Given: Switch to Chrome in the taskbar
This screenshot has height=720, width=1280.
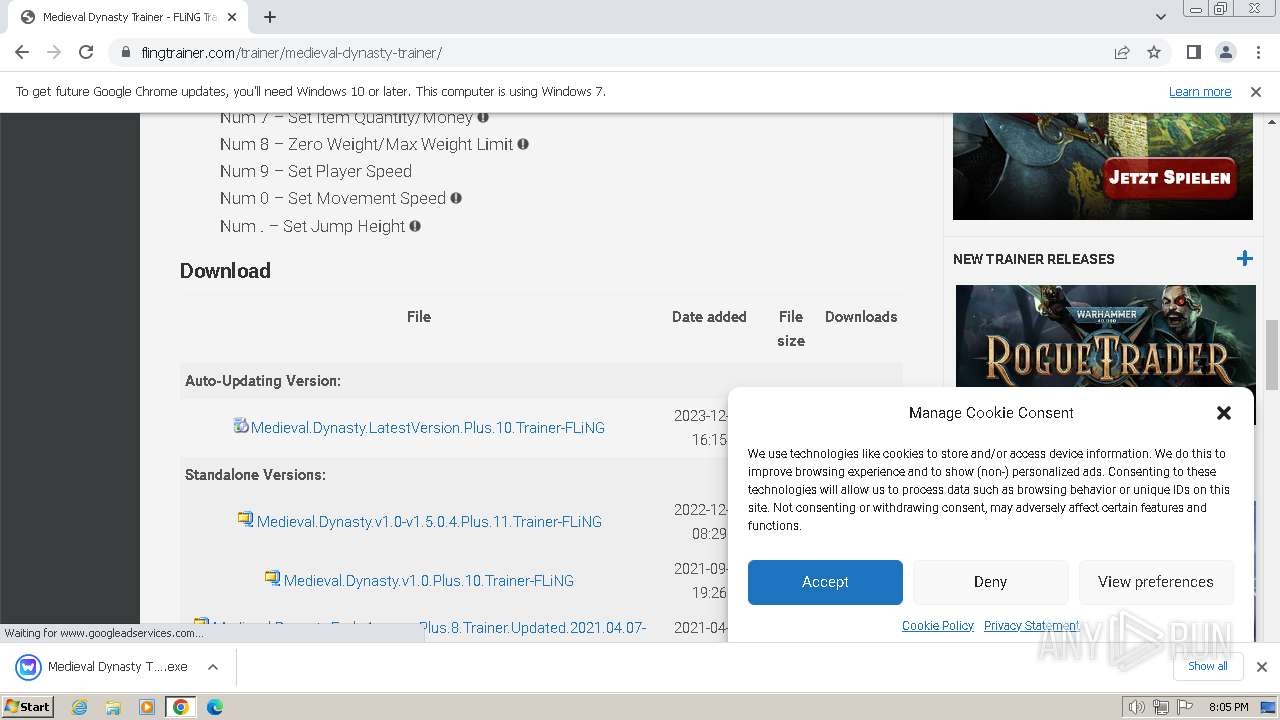Looking at the screenshot, I should coord(180,707).
